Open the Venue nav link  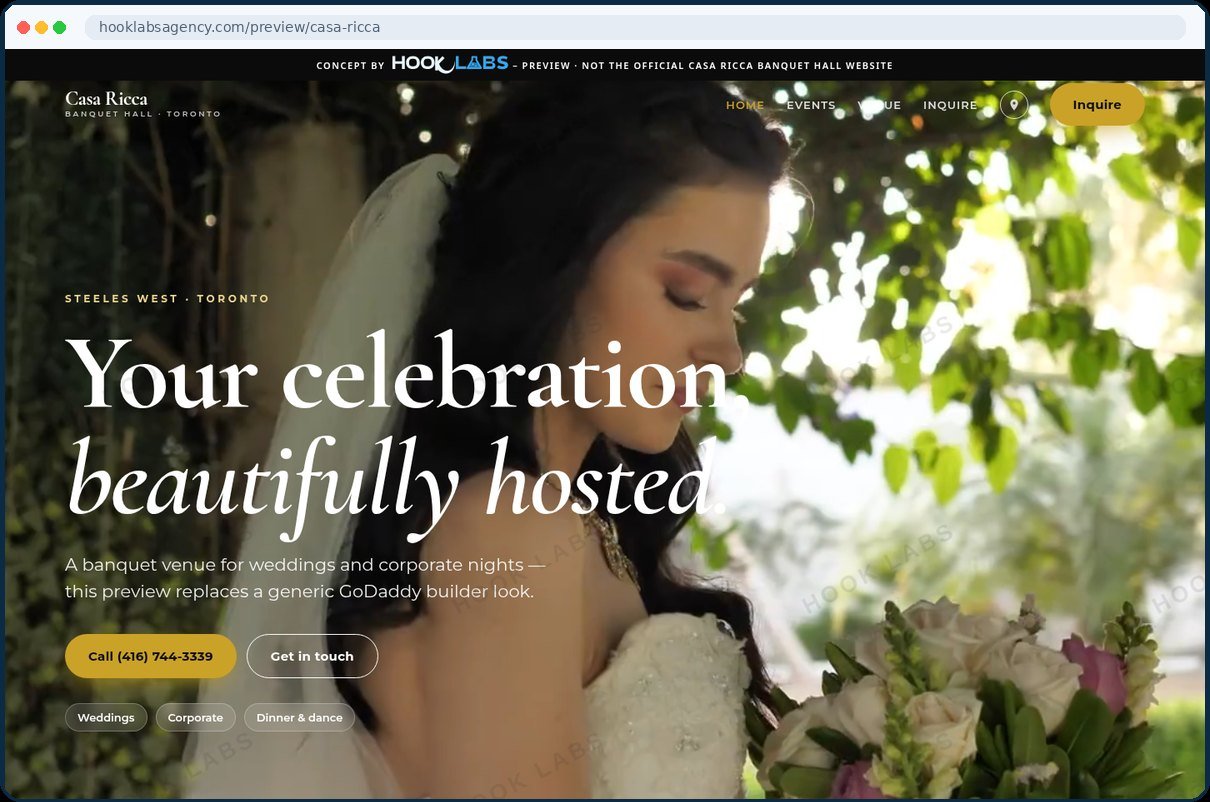click(879, 105)
